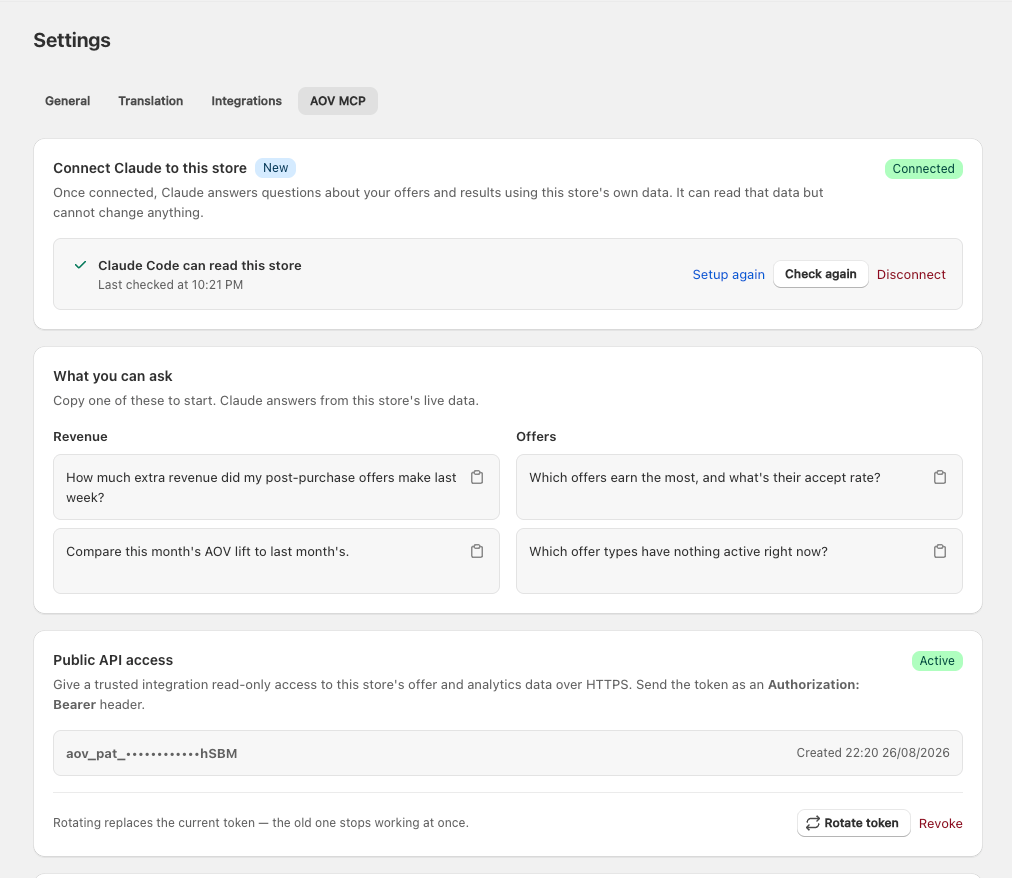
Task: Select 'Compare this month's AOV lift' prompt
Action: pos(276,561)
